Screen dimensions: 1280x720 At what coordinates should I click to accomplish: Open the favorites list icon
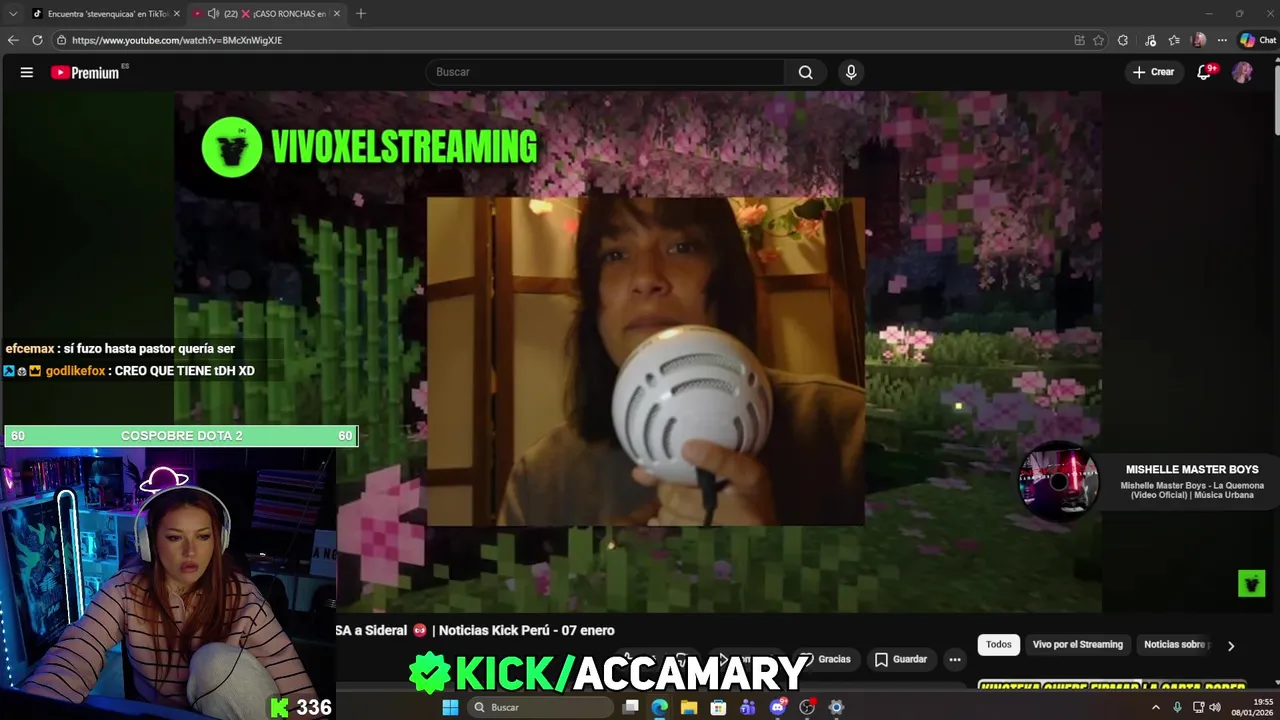tap(1174, 40)
